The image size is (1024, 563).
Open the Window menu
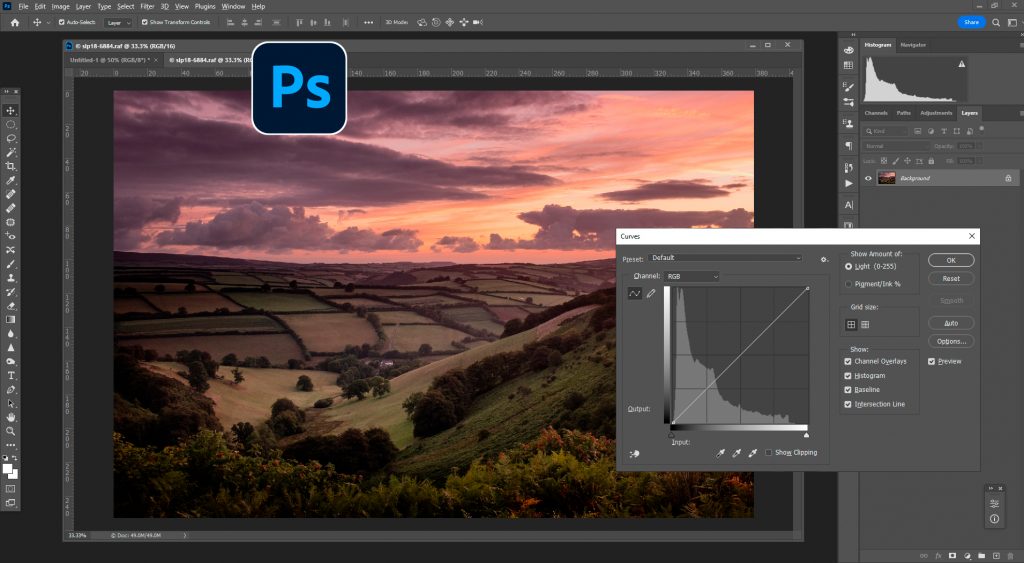point(233,7)
